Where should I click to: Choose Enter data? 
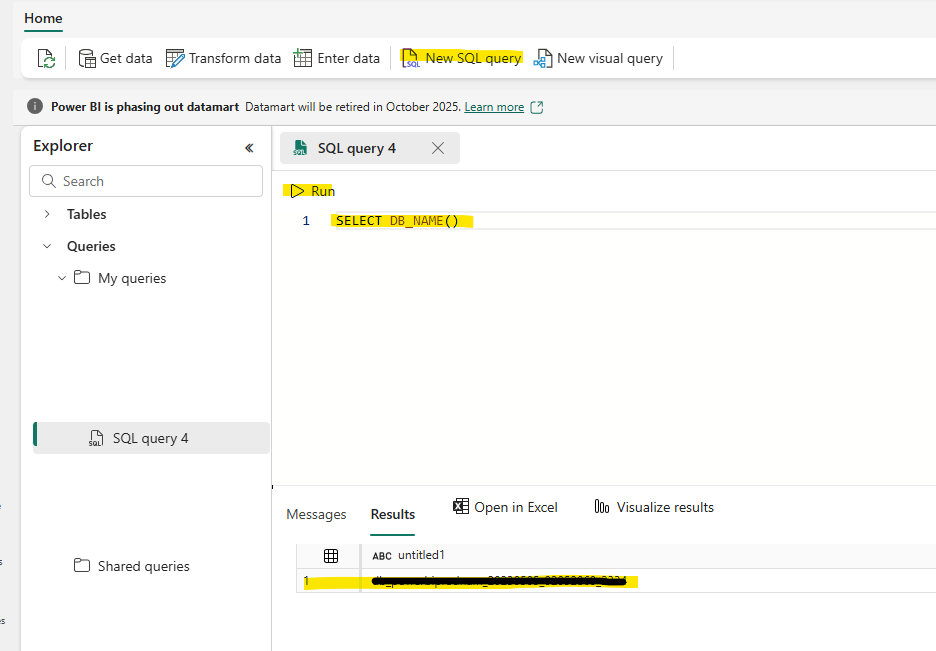pyautogui.click(x=337, y=58)
